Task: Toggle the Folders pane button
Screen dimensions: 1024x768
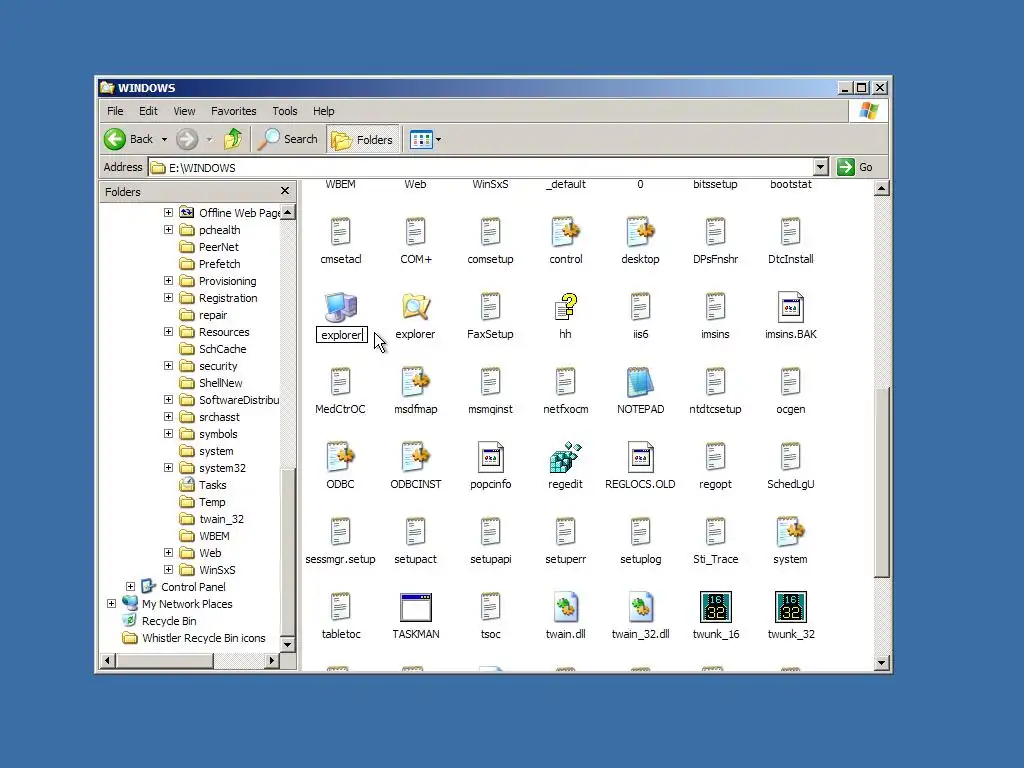Action: point(362,139)
